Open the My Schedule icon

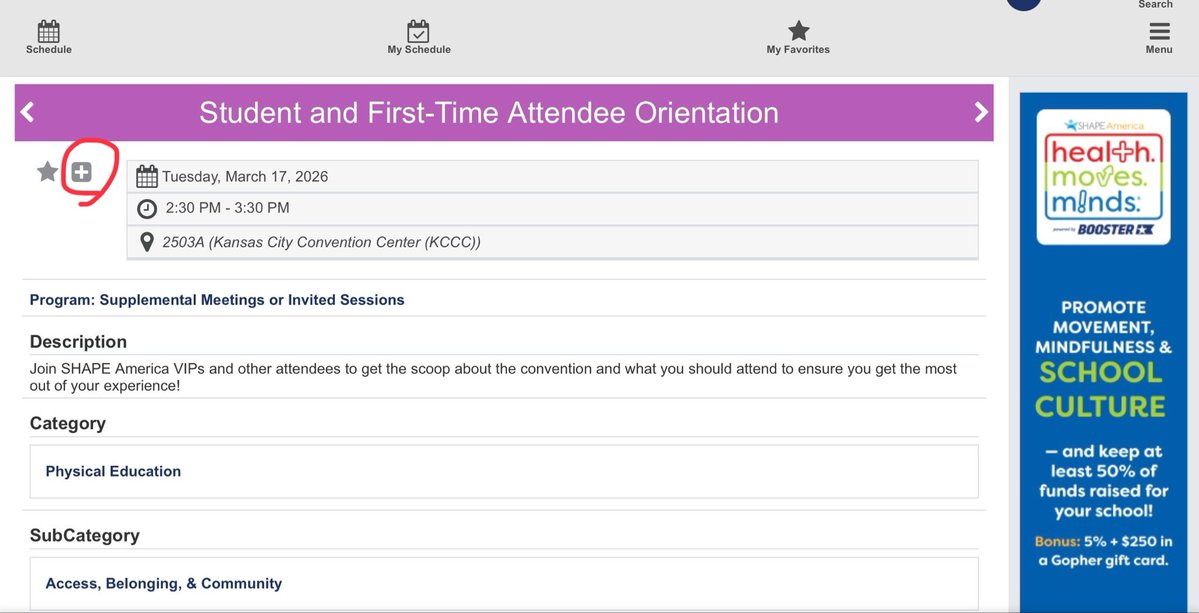pos(418,31)
